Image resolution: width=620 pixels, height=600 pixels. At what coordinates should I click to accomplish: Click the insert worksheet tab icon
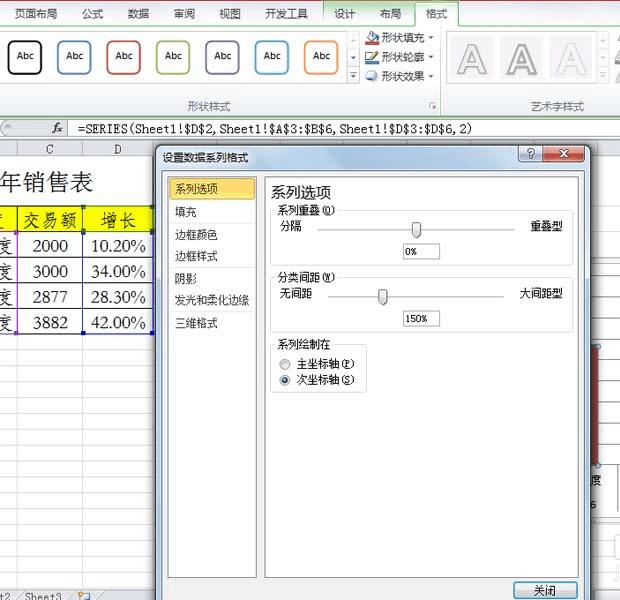[84, 596]
